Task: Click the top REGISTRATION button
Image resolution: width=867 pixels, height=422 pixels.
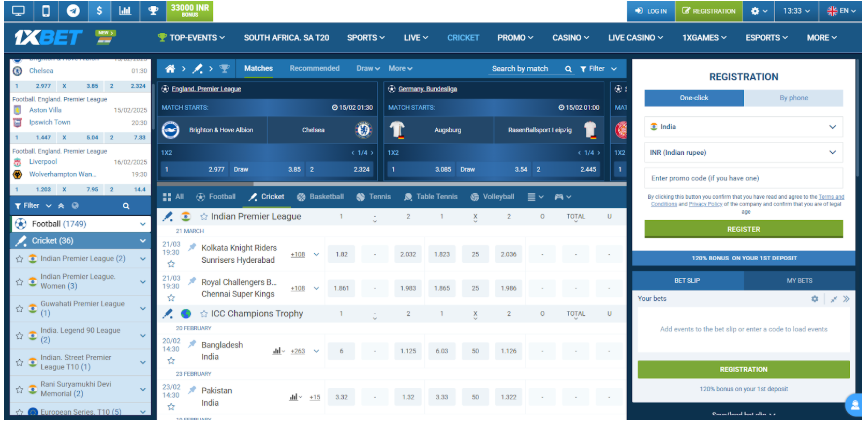Action: click(708, 11)
